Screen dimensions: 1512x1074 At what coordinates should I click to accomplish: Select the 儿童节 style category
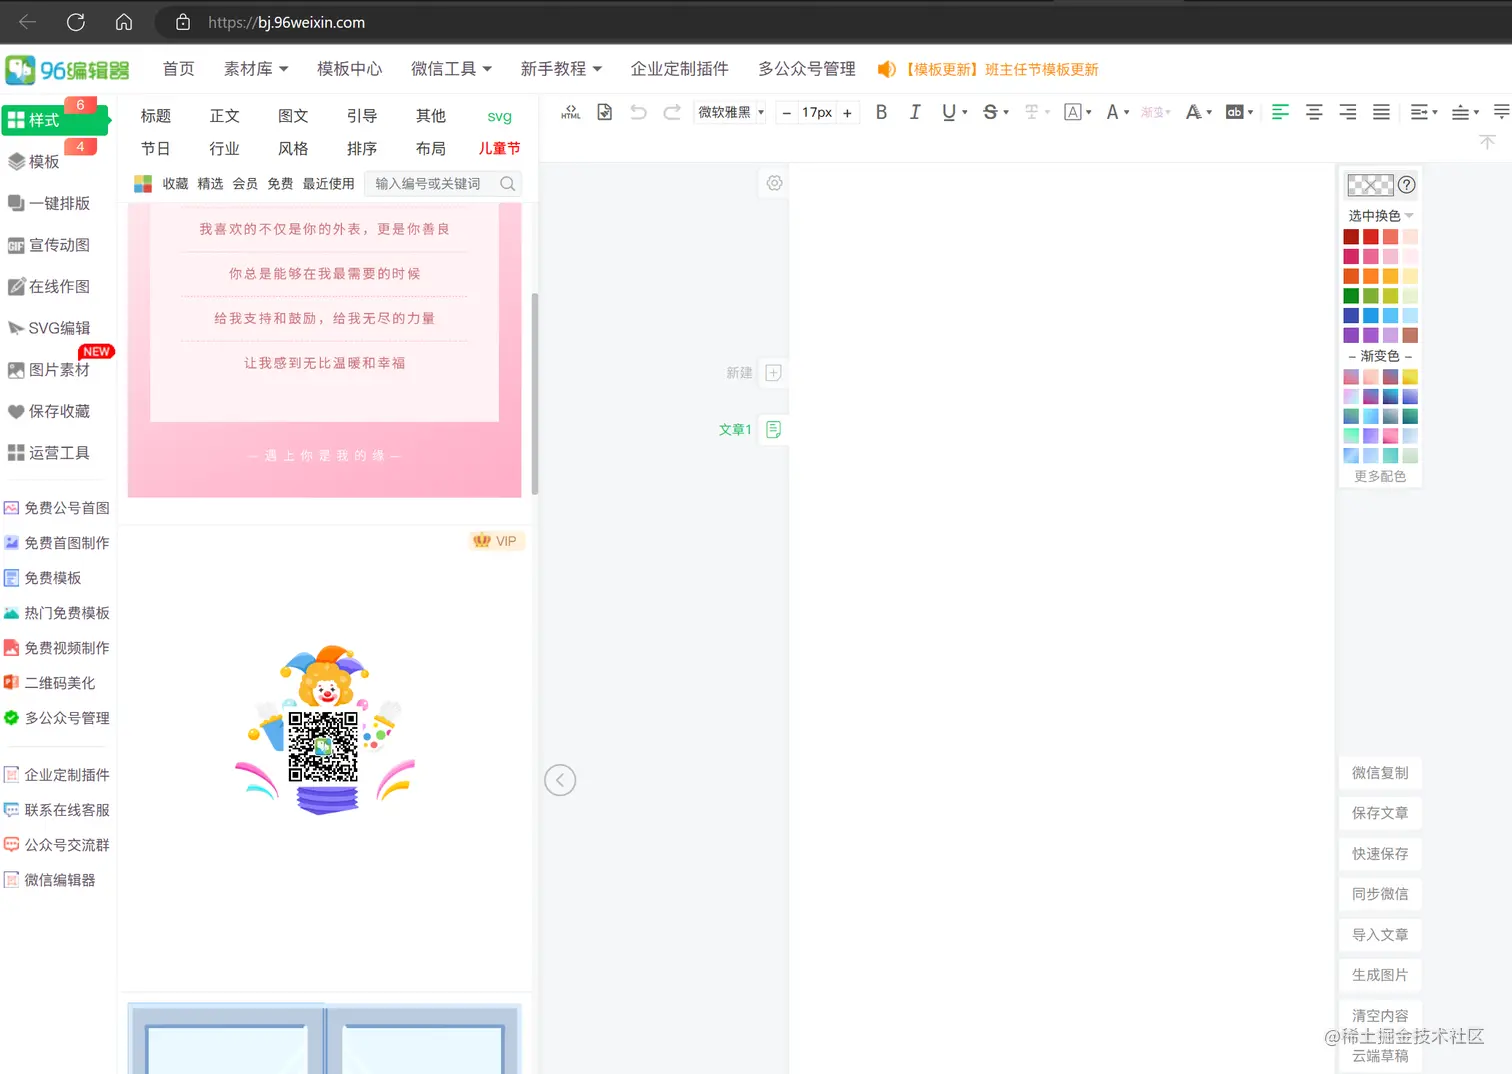pos(499,148)
